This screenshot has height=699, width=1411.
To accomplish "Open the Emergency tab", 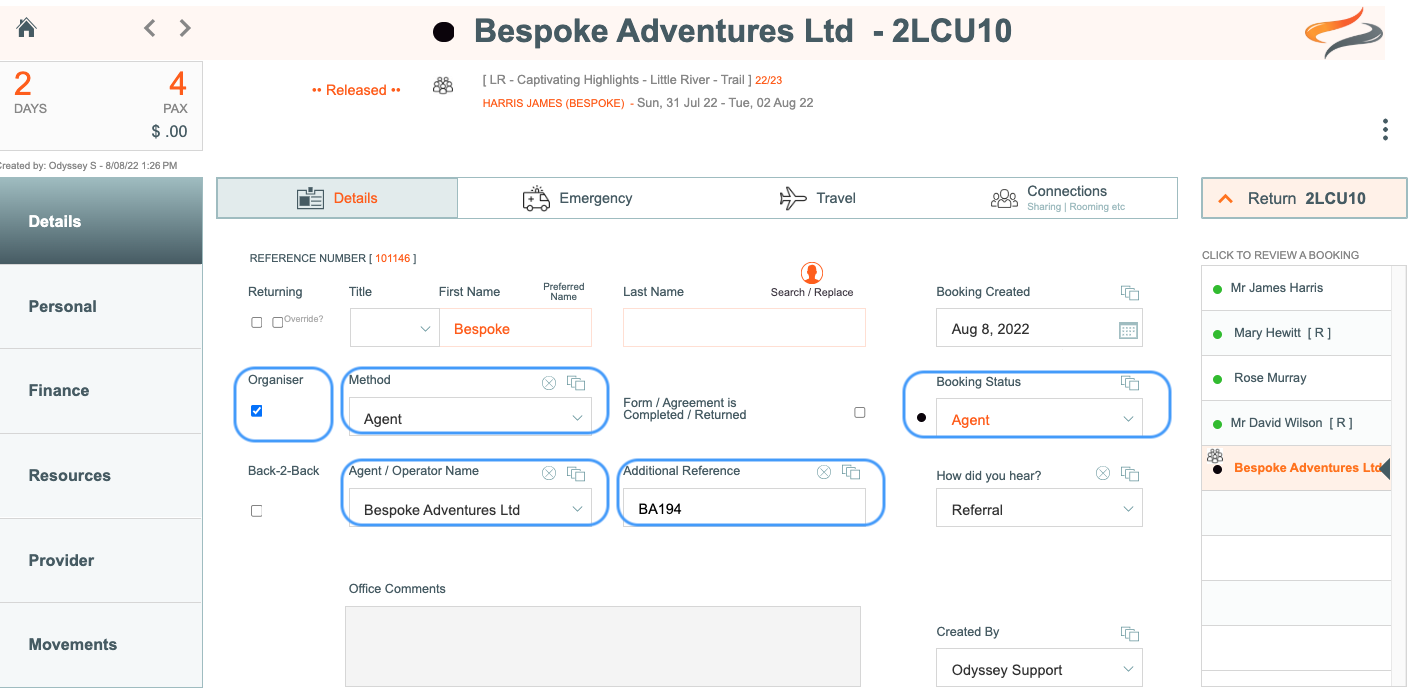I will point(577,198).
